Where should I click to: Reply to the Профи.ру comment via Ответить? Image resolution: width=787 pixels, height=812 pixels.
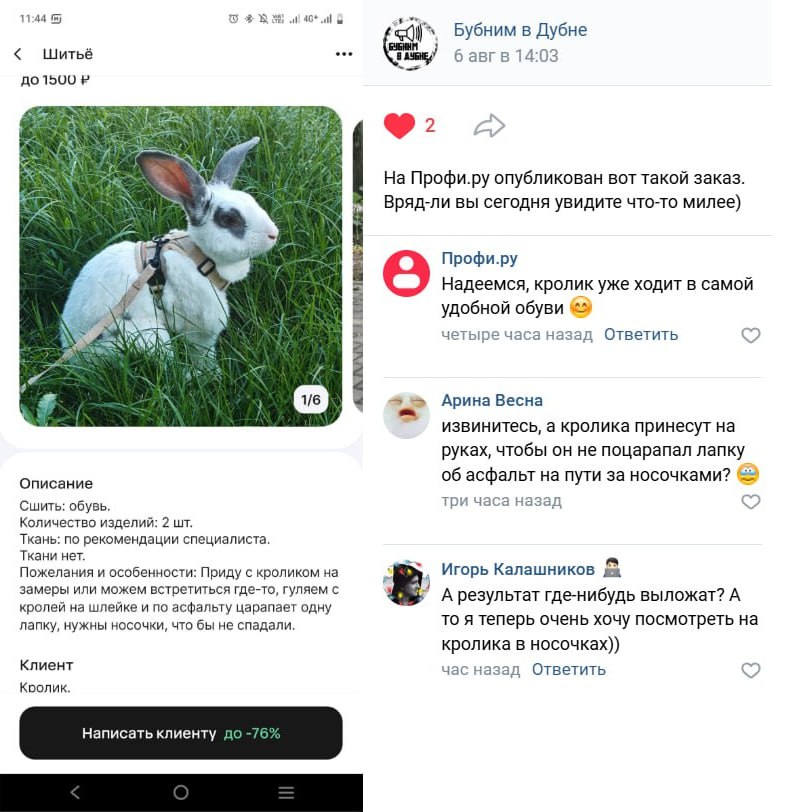(x=641, y=335)
